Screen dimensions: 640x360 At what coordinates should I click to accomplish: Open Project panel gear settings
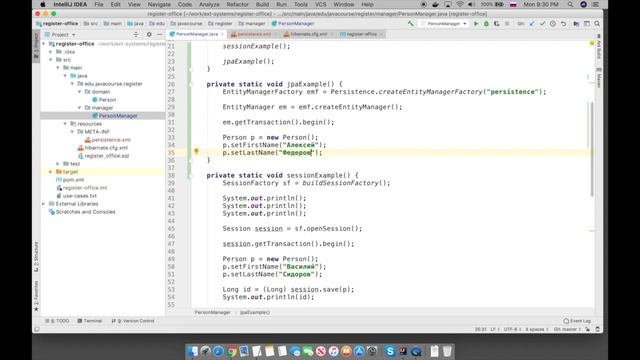(x=149, y=35)
